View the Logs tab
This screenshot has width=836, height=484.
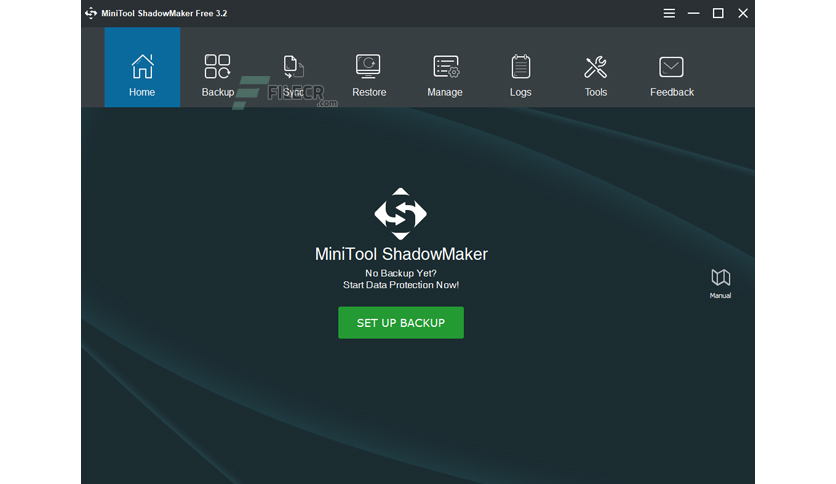point(520,68)
